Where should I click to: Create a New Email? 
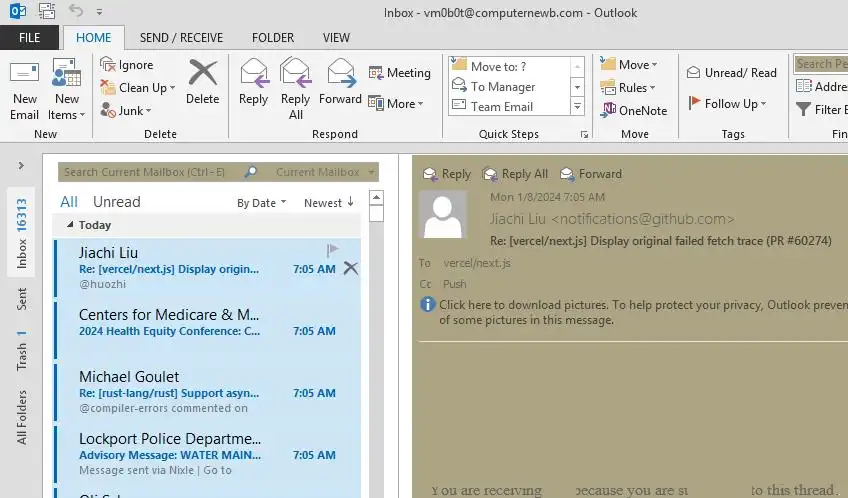pos(24,90)
